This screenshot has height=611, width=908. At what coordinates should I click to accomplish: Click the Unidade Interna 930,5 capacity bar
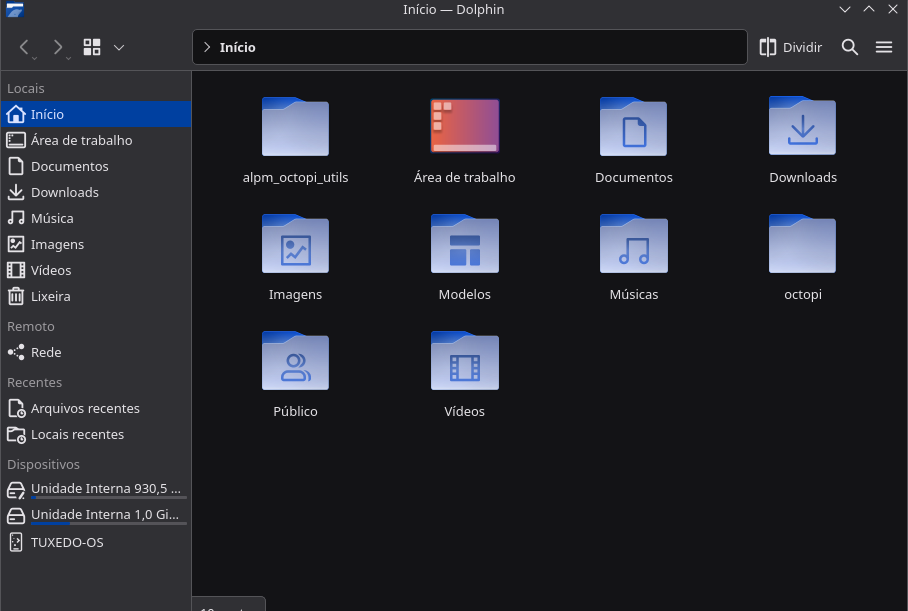click(x=108, y=498)
